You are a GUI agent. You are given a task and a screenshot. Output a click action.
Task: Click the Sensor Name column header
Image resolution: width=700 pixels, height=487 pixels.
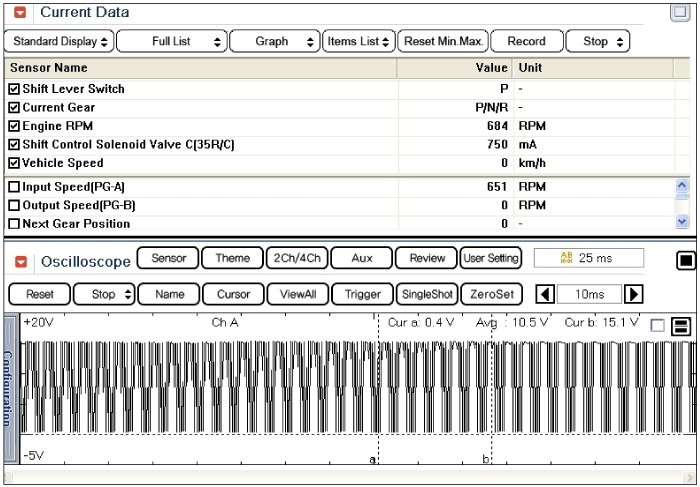click(x=201, y=68)
